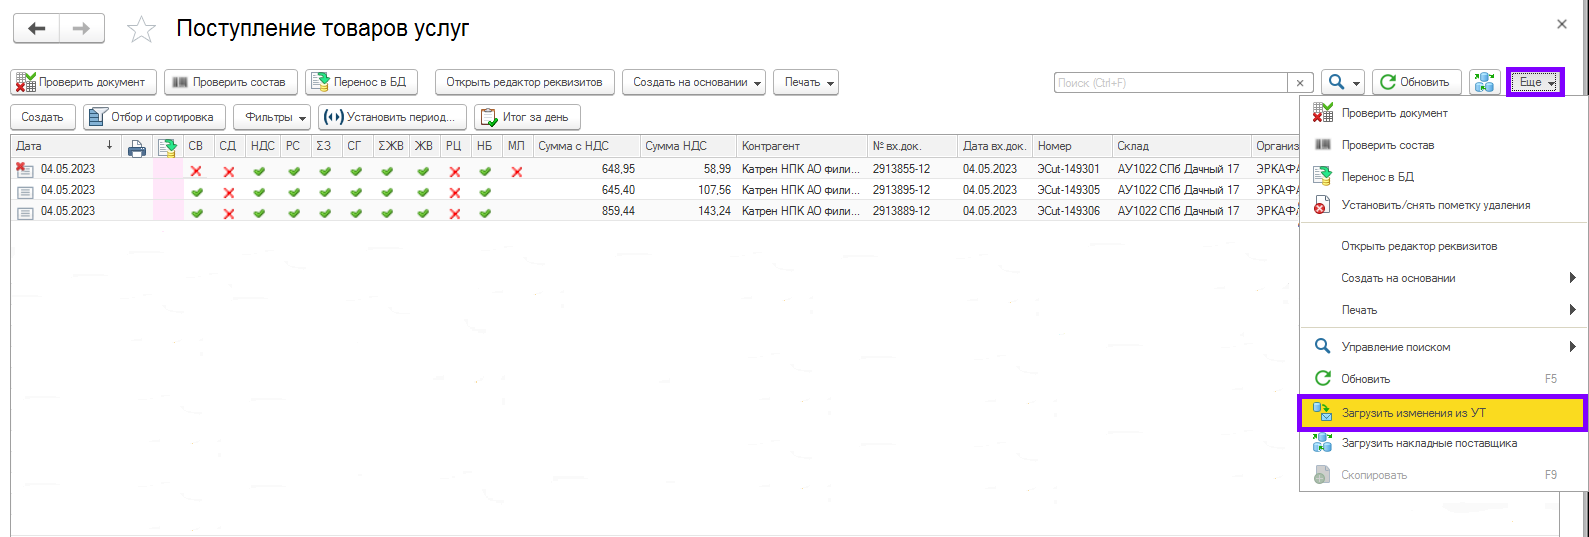Image resolution: width=1589 pixels, height=537 pixels.
Task: Expand the Создать на основании dropdown
Action: tap(693, 83)
